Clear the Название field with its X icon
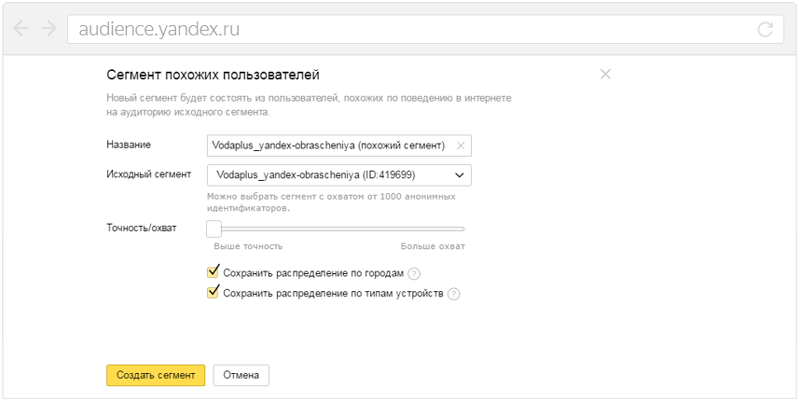Screen dimensions: 800x401 click(x=460, y=146)
